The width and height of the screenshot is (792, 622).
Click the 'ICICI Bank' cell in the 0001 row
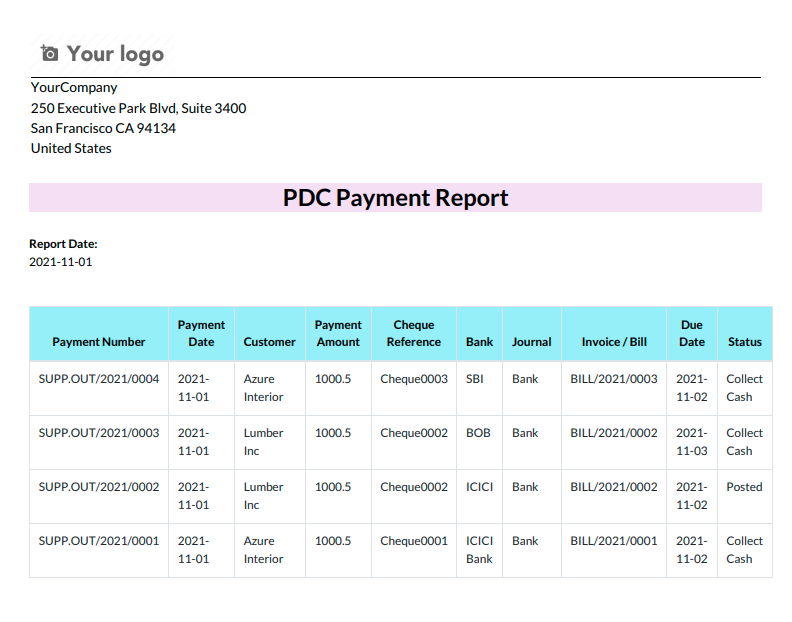point(479,550)
